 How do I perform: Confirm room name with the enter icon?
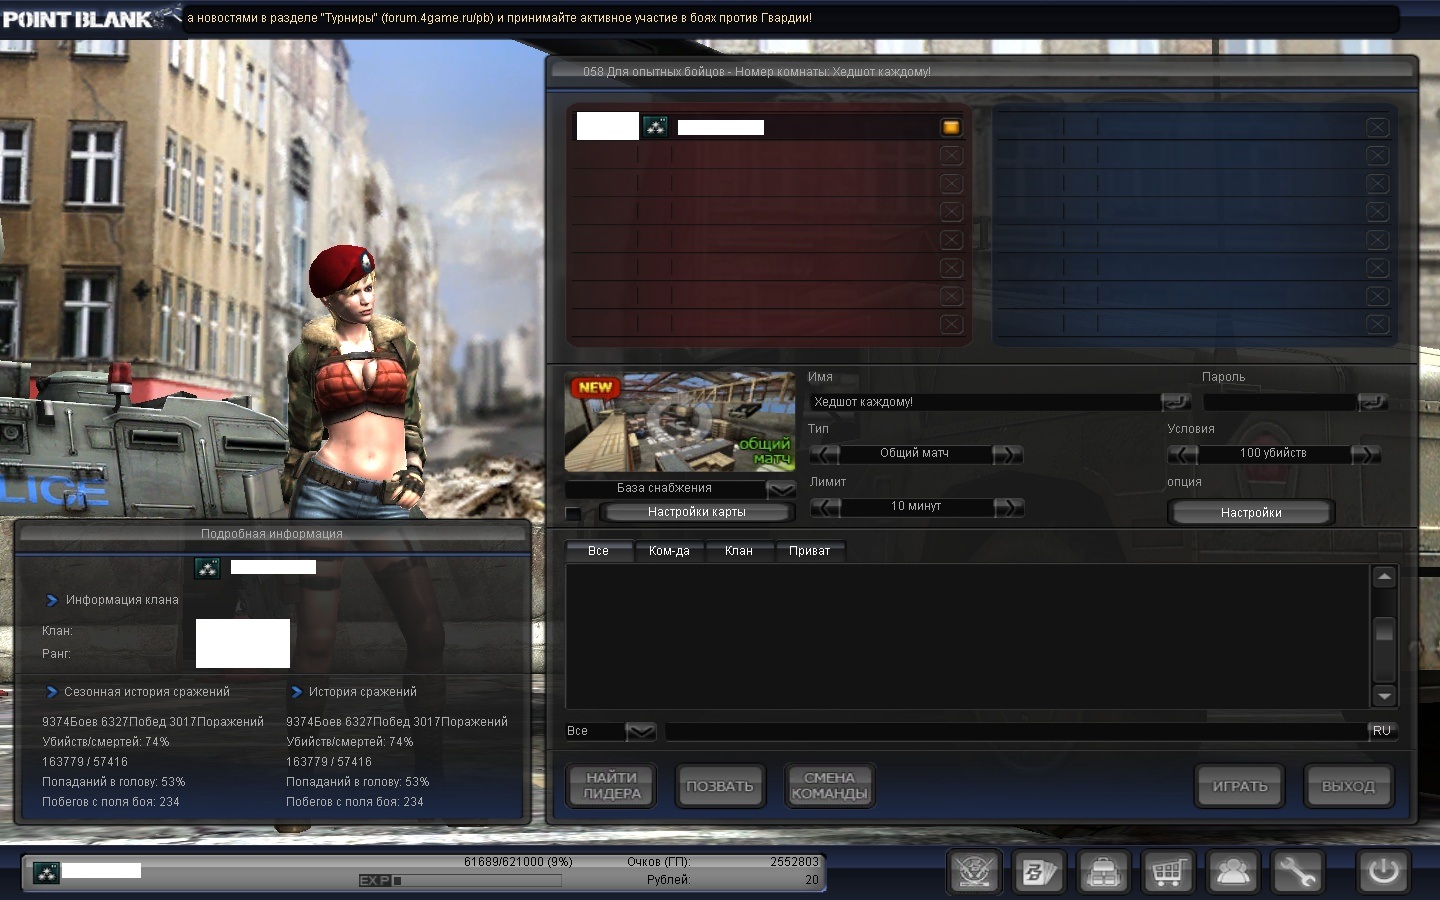1175,402
